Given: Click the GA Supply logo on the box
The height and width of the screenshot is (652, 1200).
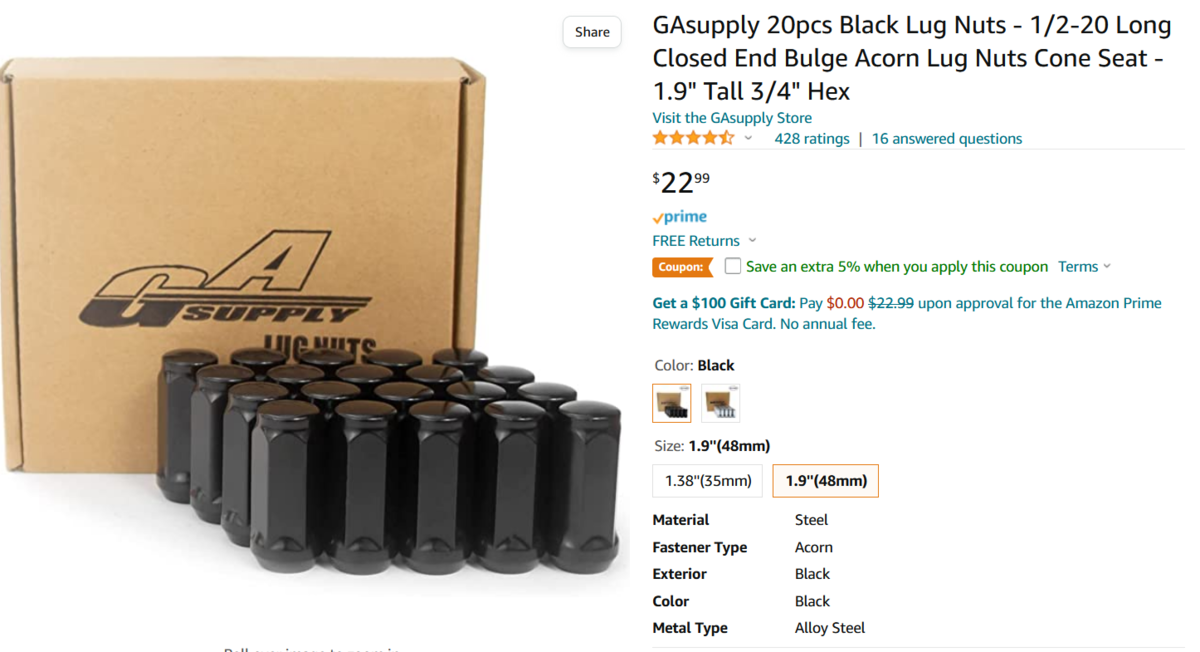Looking at the screenshot, I should [220, 285].
